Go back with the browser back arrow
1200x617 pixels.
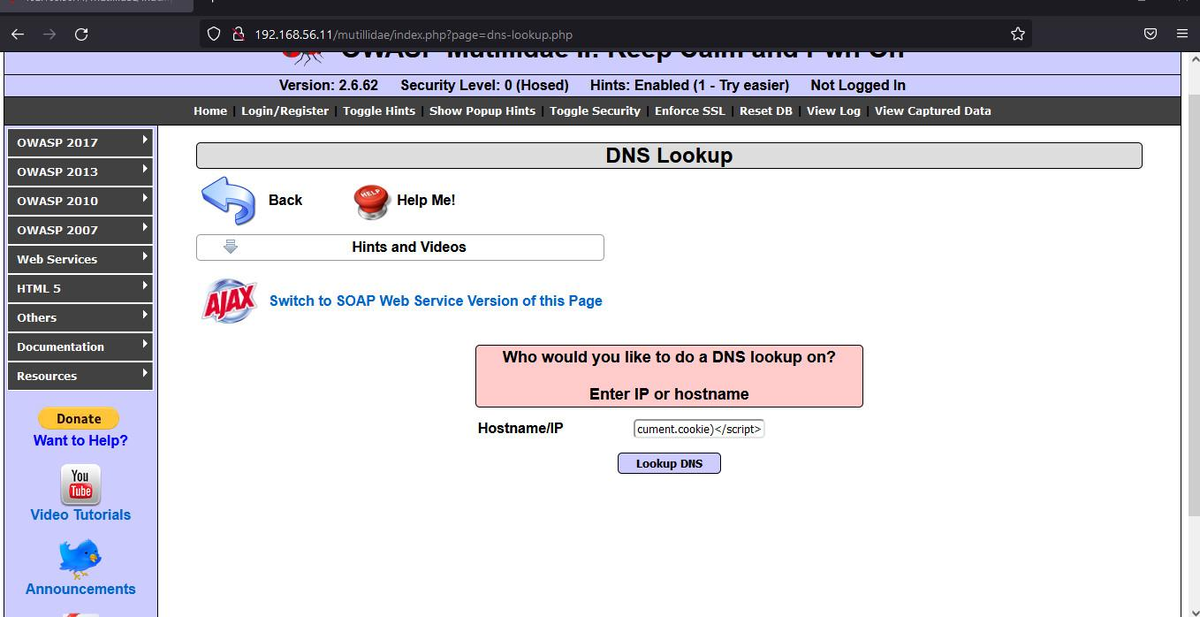[17, 34]
